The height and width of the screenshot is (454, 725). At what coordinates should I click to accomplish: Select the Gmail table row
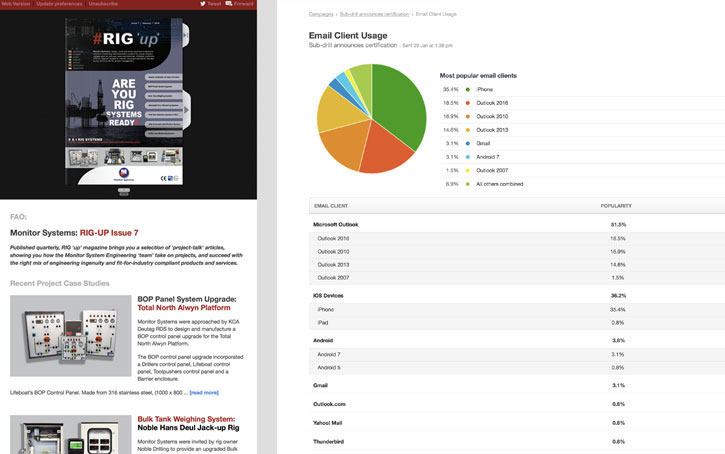click(x=517, y=386)
